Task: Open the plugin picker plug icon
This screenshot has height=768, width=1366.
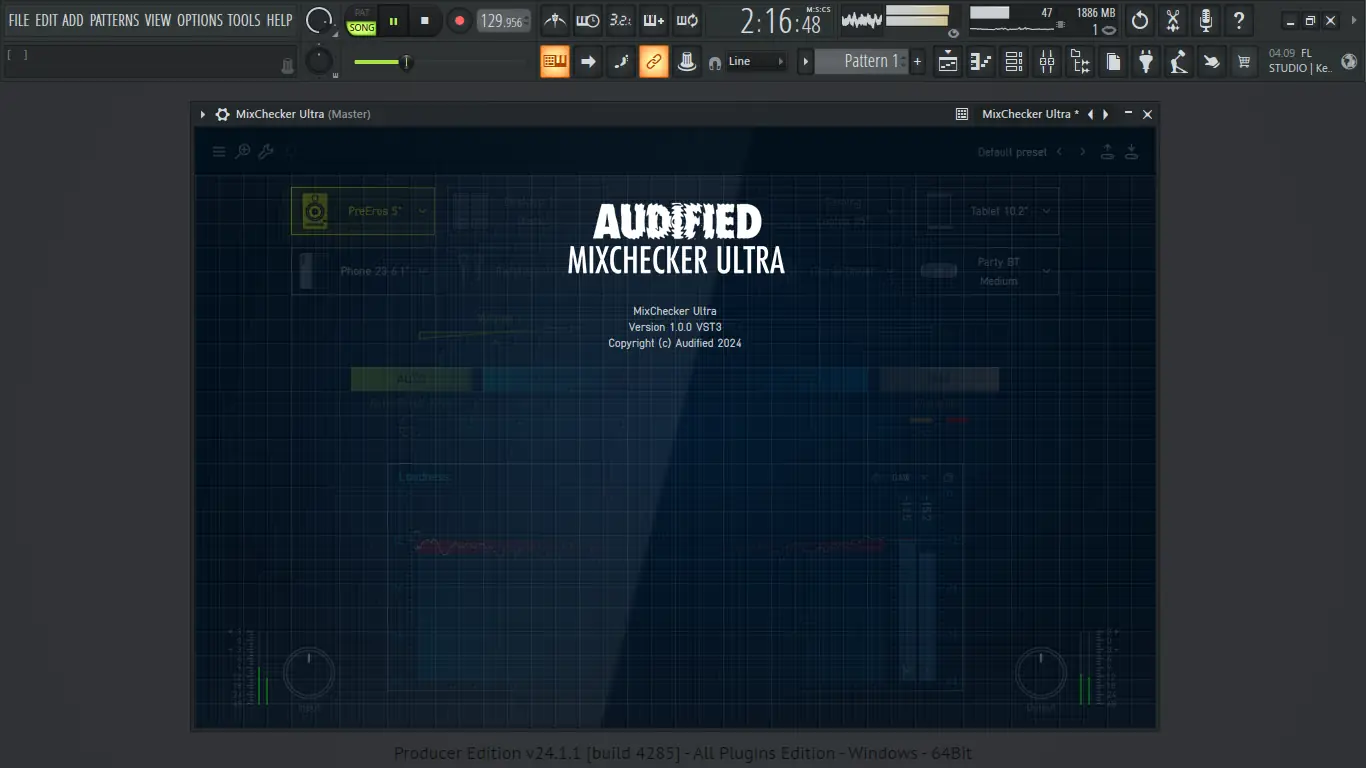Action: (1146, 62)
